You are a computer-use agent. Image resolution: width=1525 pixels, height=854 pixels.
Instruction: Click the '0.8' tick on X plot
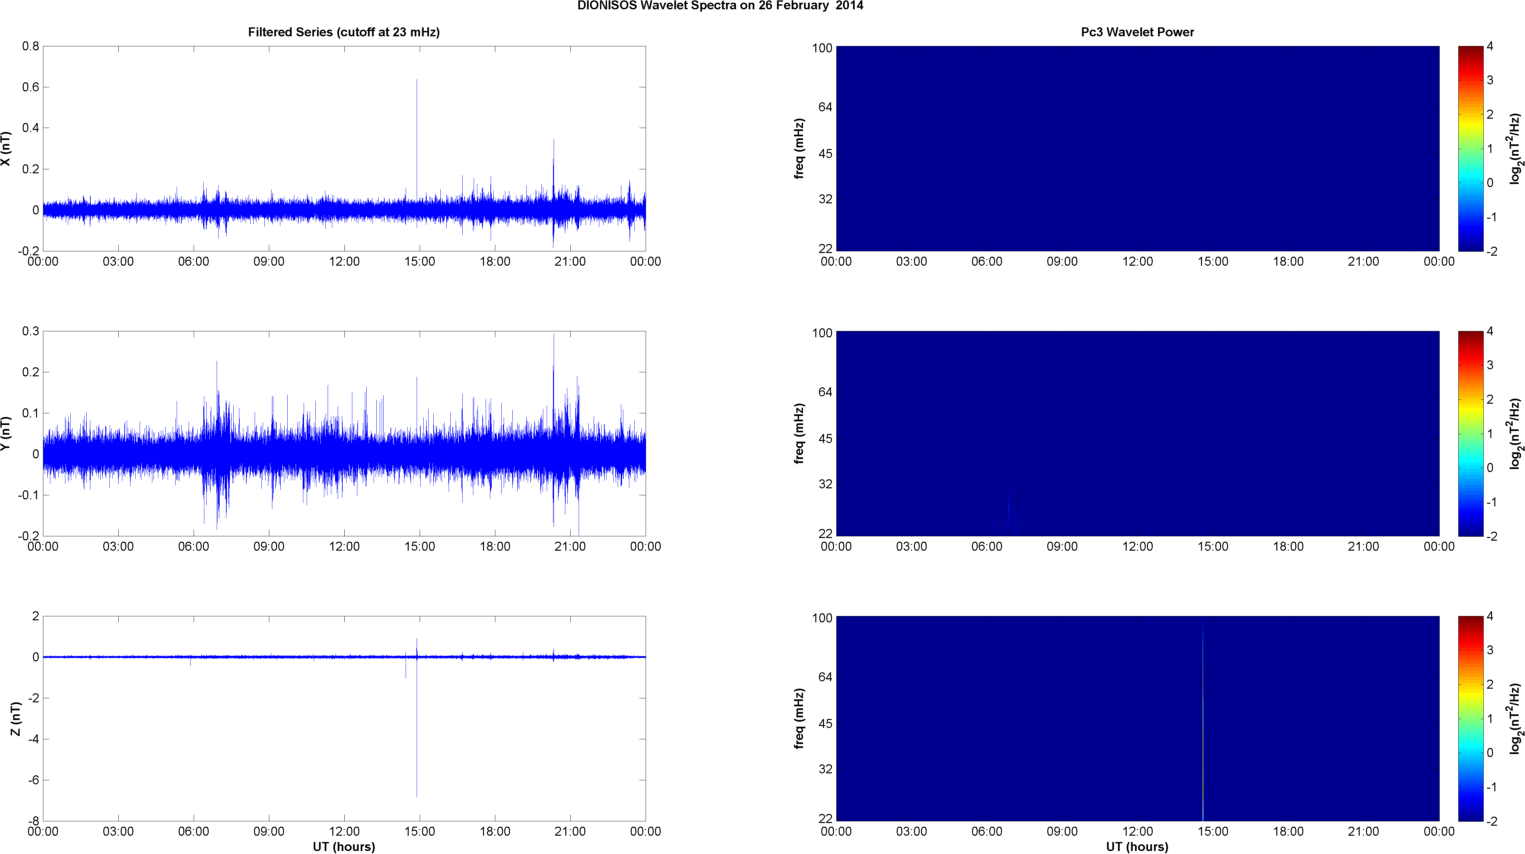click(x=30, y=47)
